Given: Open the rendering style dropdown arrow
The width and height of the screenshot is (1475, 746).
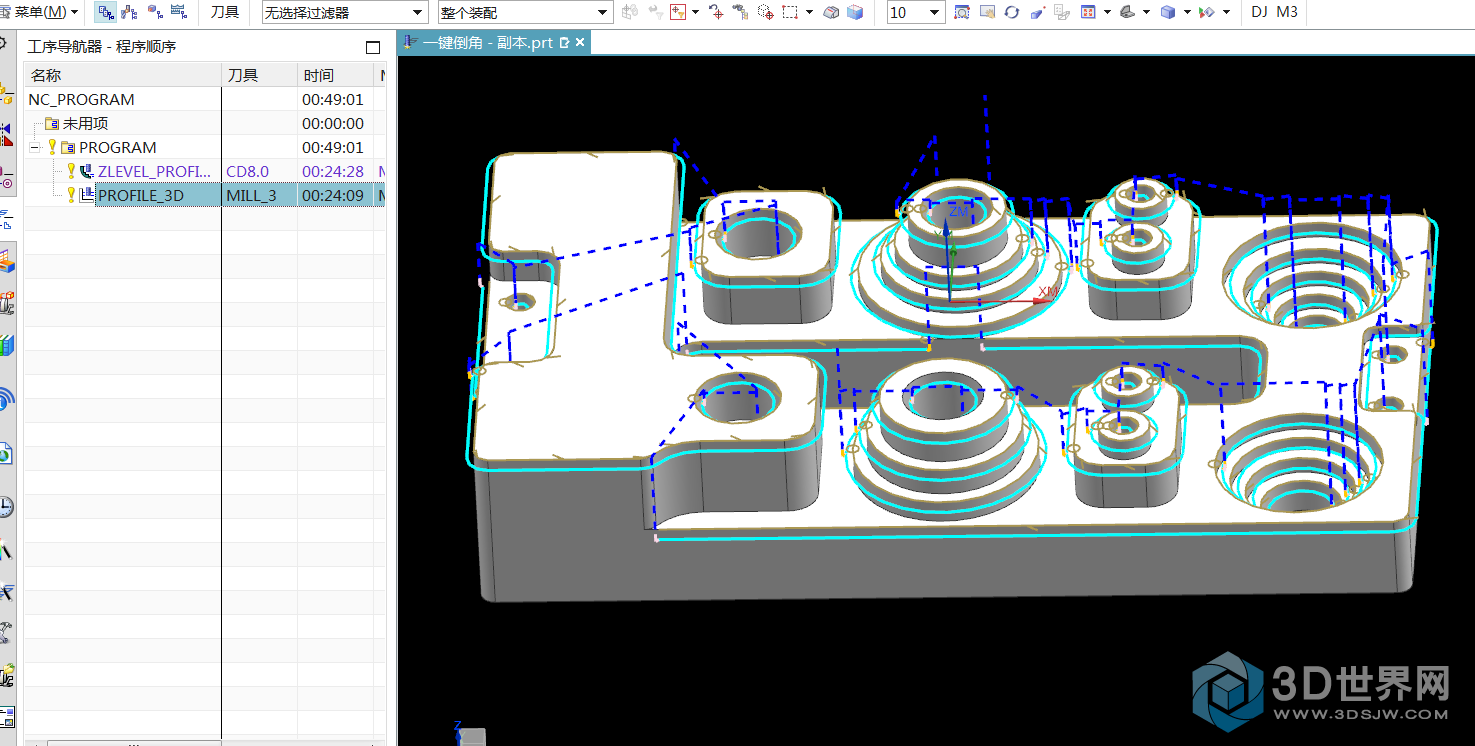Looking at the screenshot, I should pos(1146,12).
